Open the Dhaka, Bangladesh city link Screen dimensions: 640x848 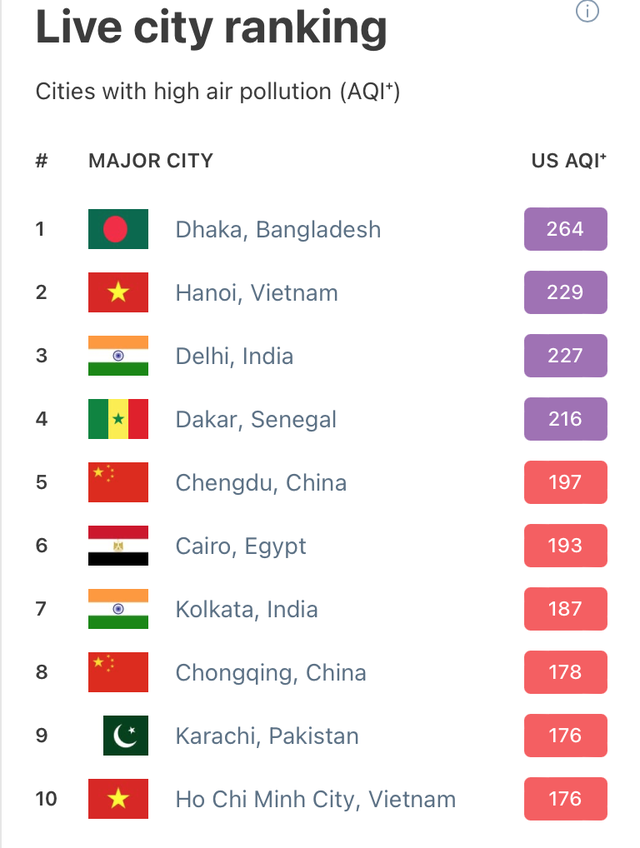pos(278,230)
